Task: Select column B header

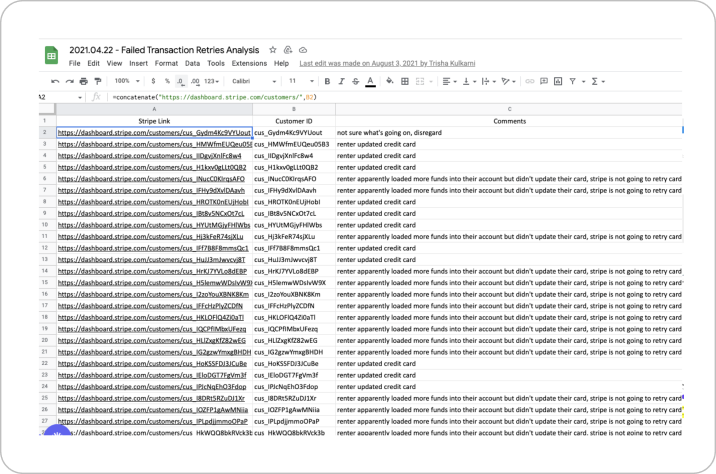Action: pyautogui.click(x=294, y=109)
